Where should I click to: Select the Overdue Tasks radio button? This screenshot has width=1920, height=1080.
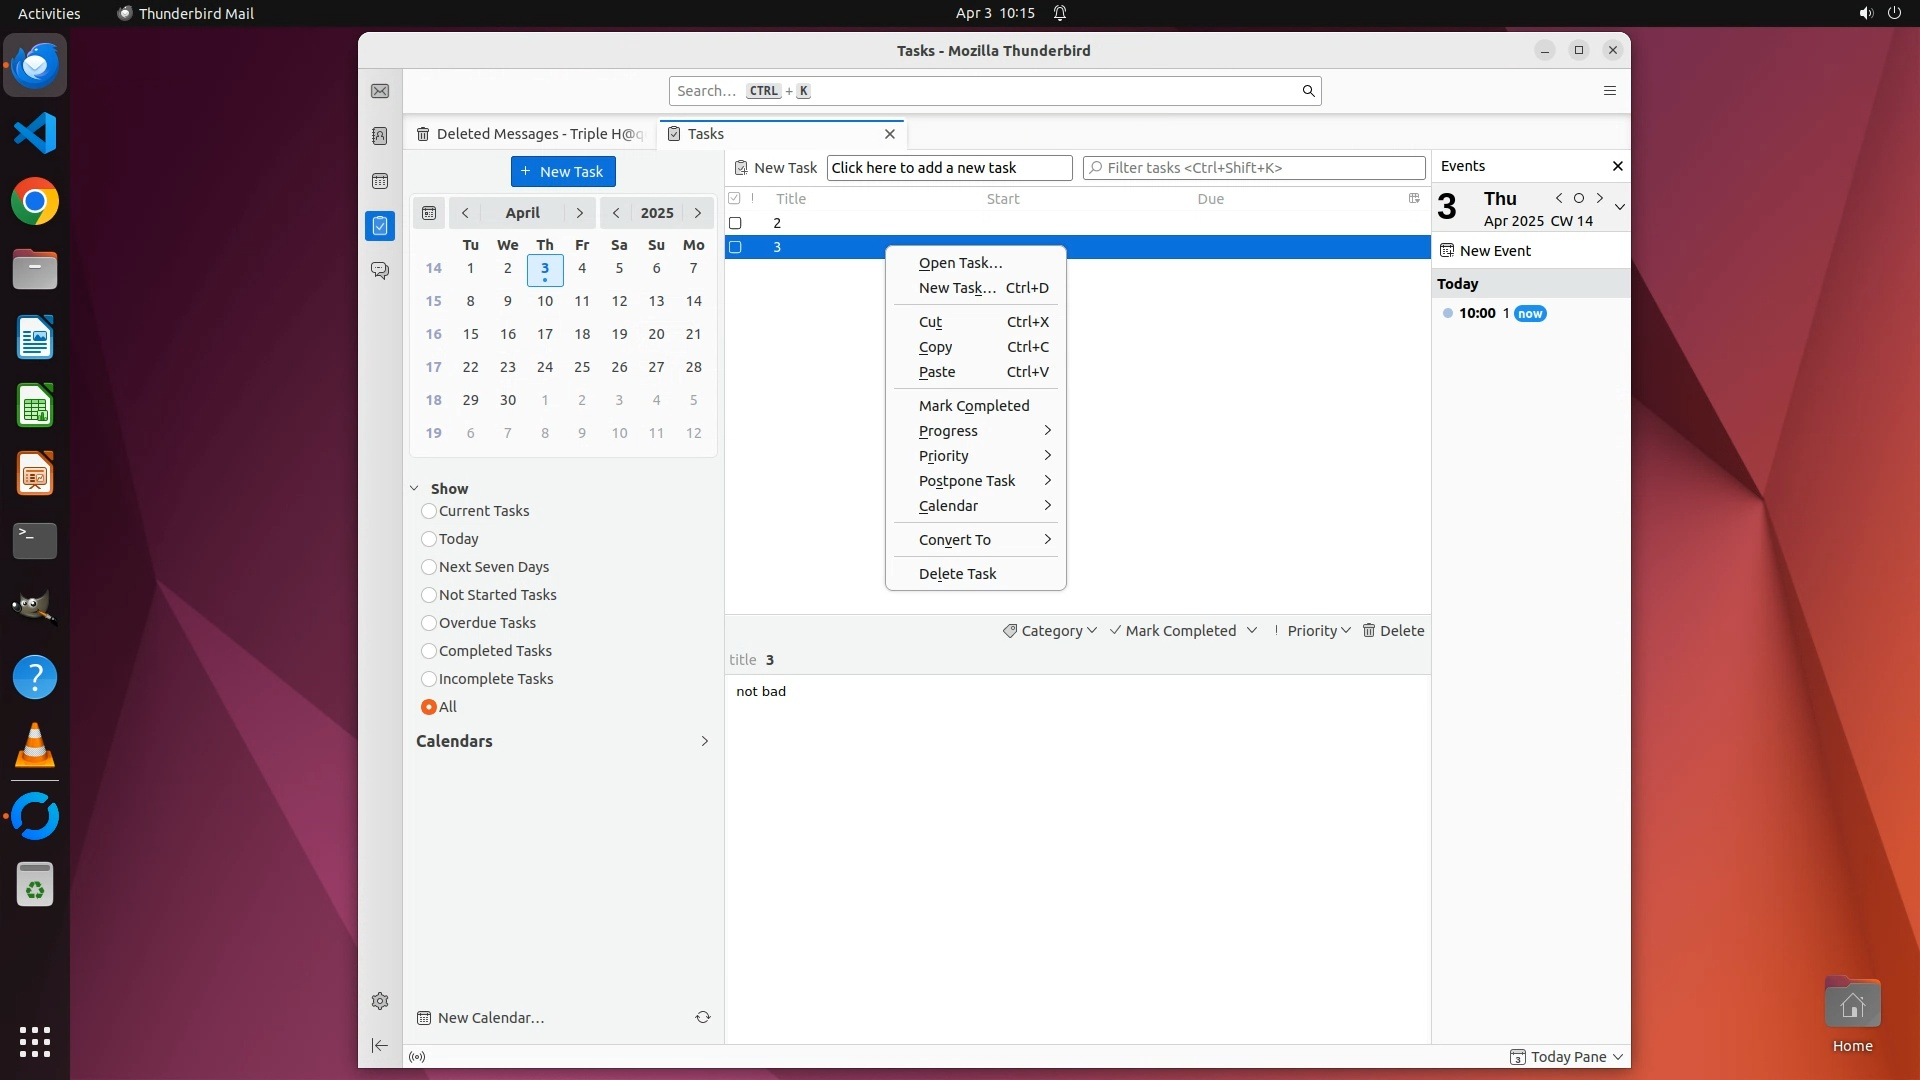(429, 623)
